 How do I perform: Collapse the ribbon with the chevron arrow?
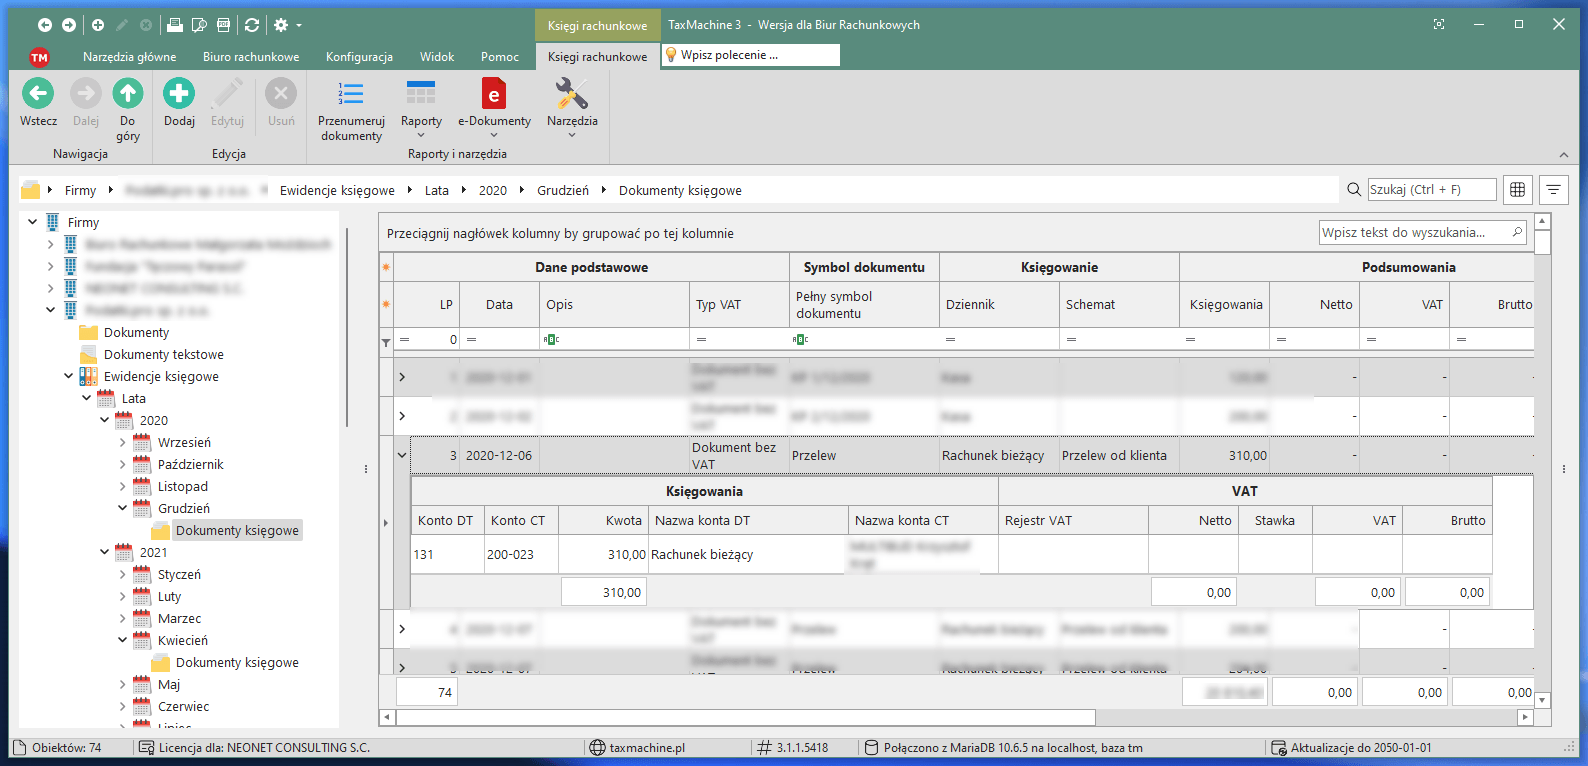click(x=1563, y=155)
